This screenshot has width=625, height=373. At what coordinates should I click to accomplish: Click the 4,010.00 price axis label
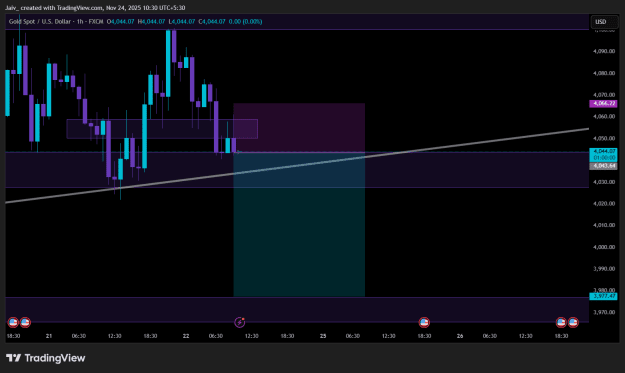(x=604, y=225)
